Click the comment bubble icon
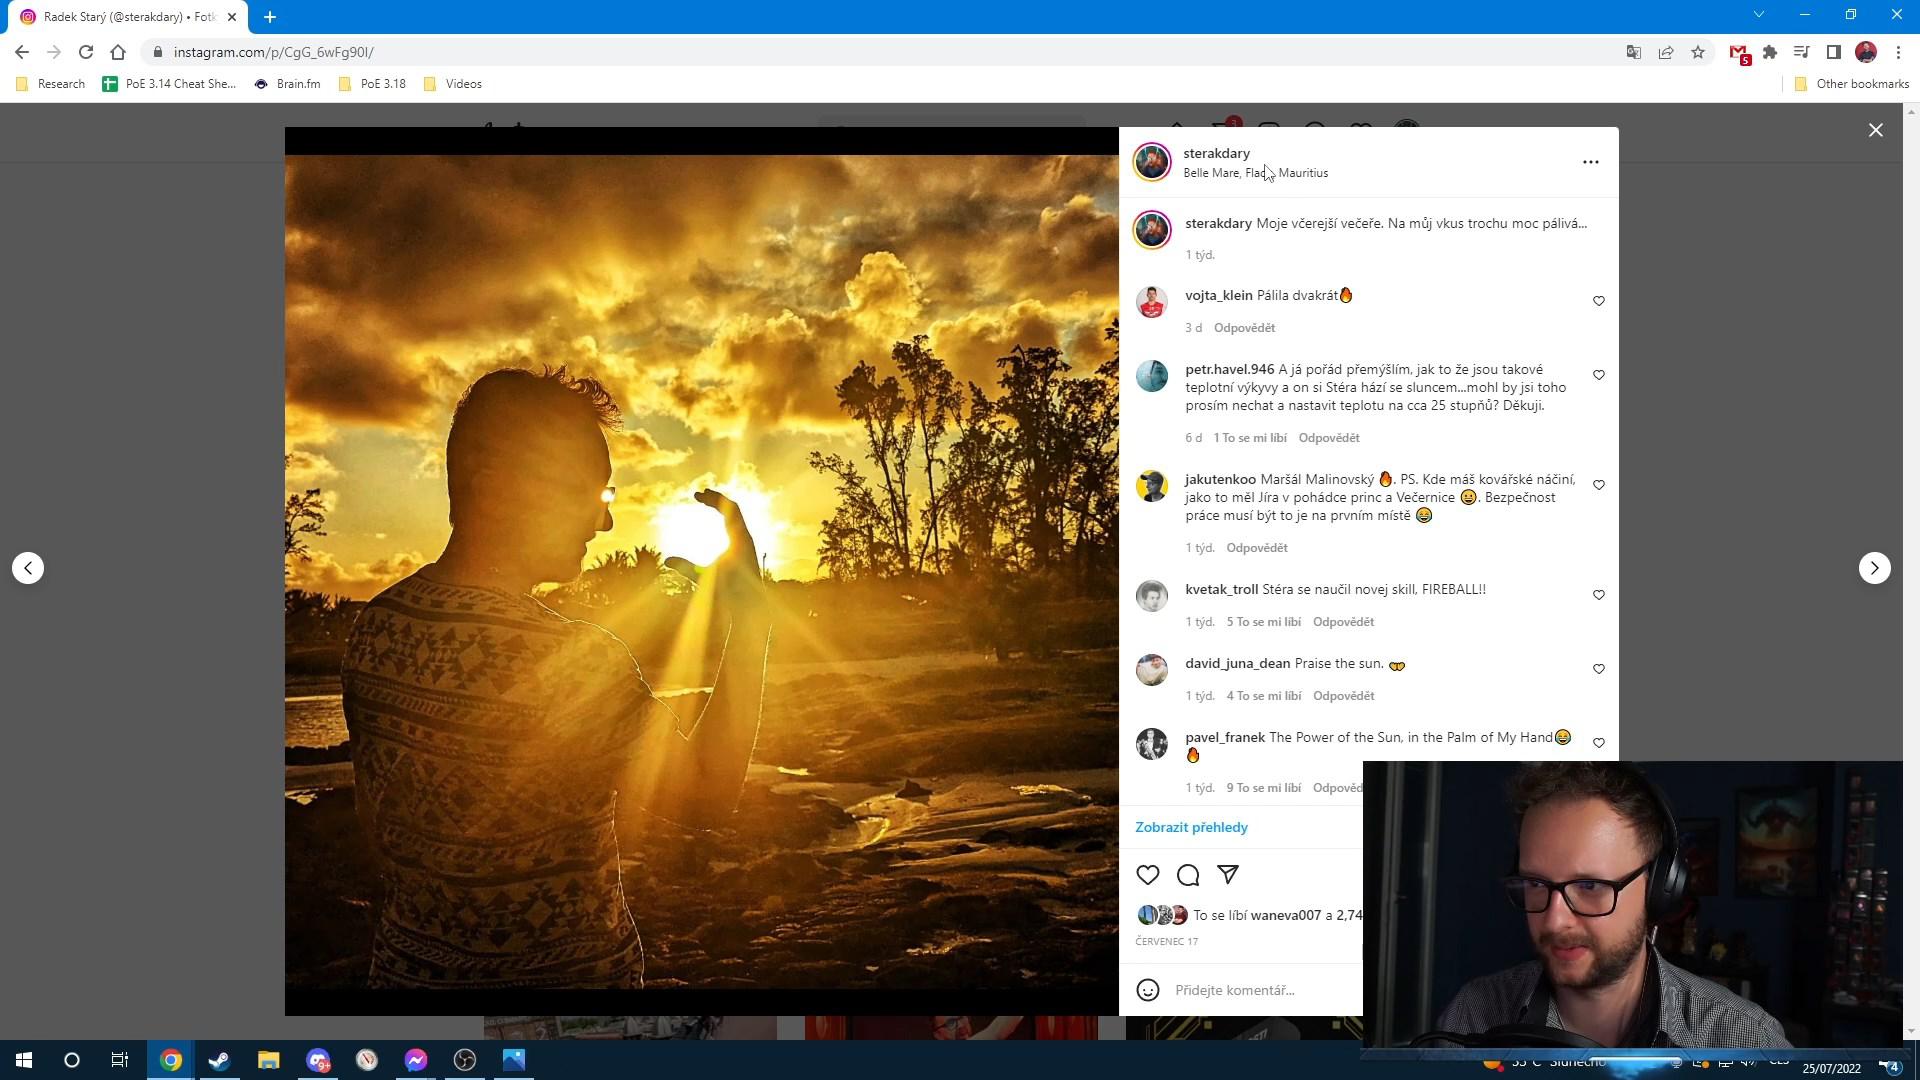Viewport: 1920px width, 1080px height. pos(1188,875)
